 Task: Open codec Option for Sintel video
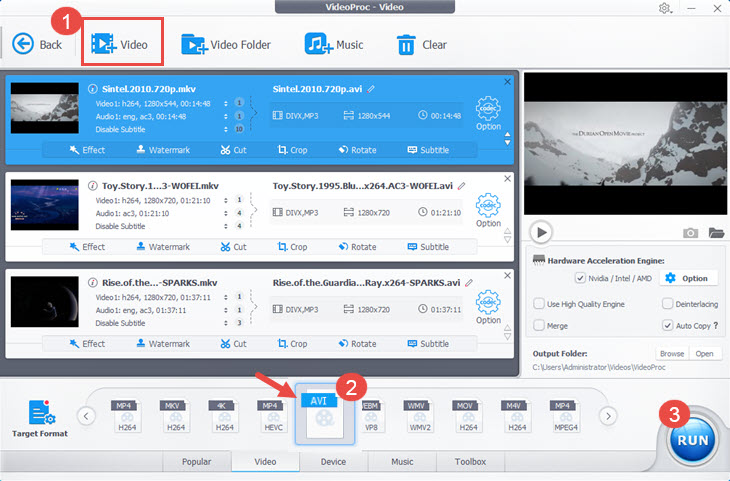pyautogui.click(x=488, y=113)
